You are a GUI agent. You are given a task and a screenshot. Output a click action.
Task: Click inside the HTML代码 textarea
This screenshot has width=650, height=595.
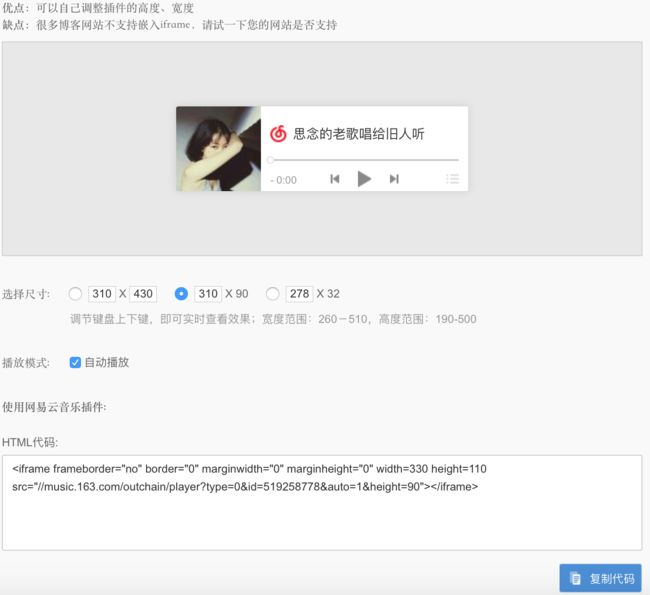coord(322,503)
